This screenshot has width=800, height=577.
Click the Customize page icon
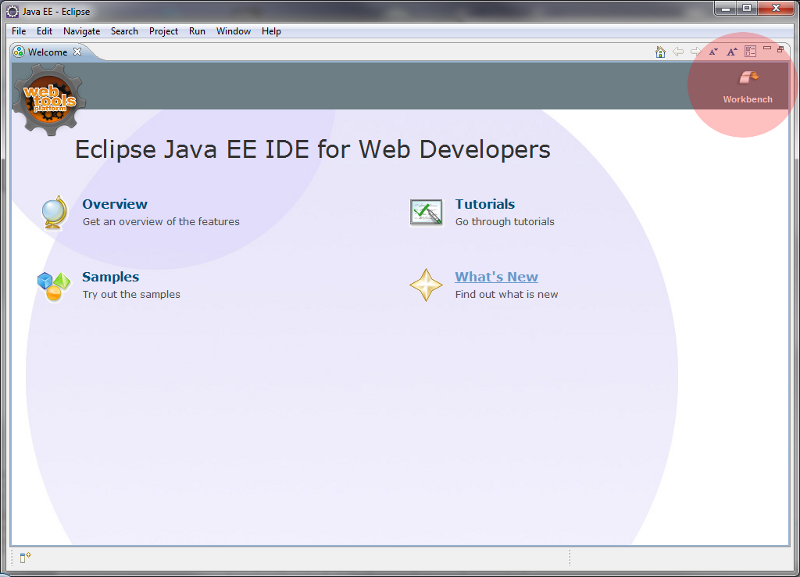pos(750,52)
